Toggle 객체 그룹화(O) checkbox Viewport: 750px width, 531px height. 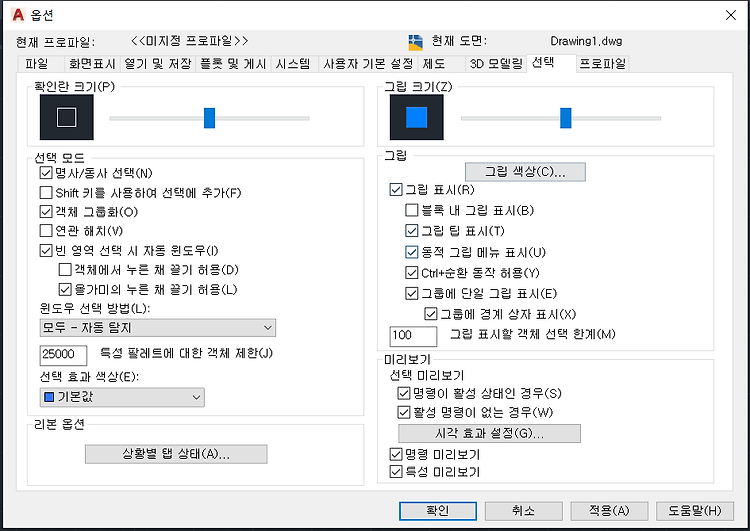pos(46,212)
